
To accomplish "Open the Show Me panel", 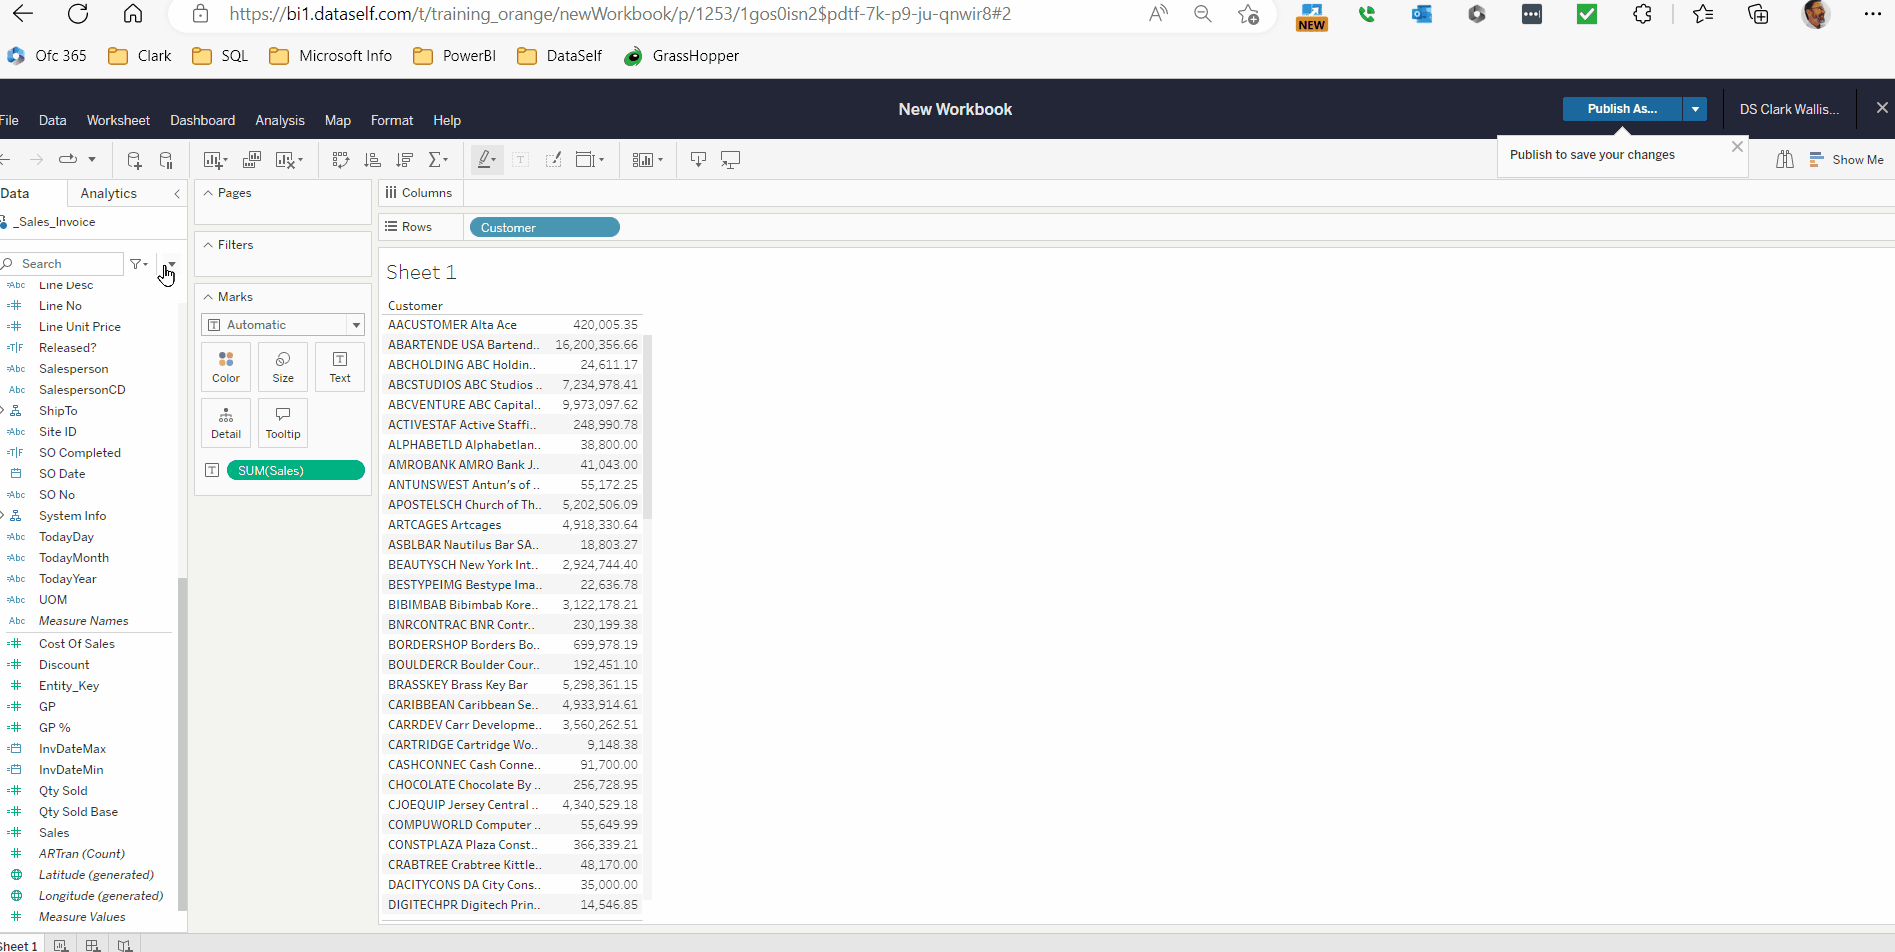I will click(1846, 160).
